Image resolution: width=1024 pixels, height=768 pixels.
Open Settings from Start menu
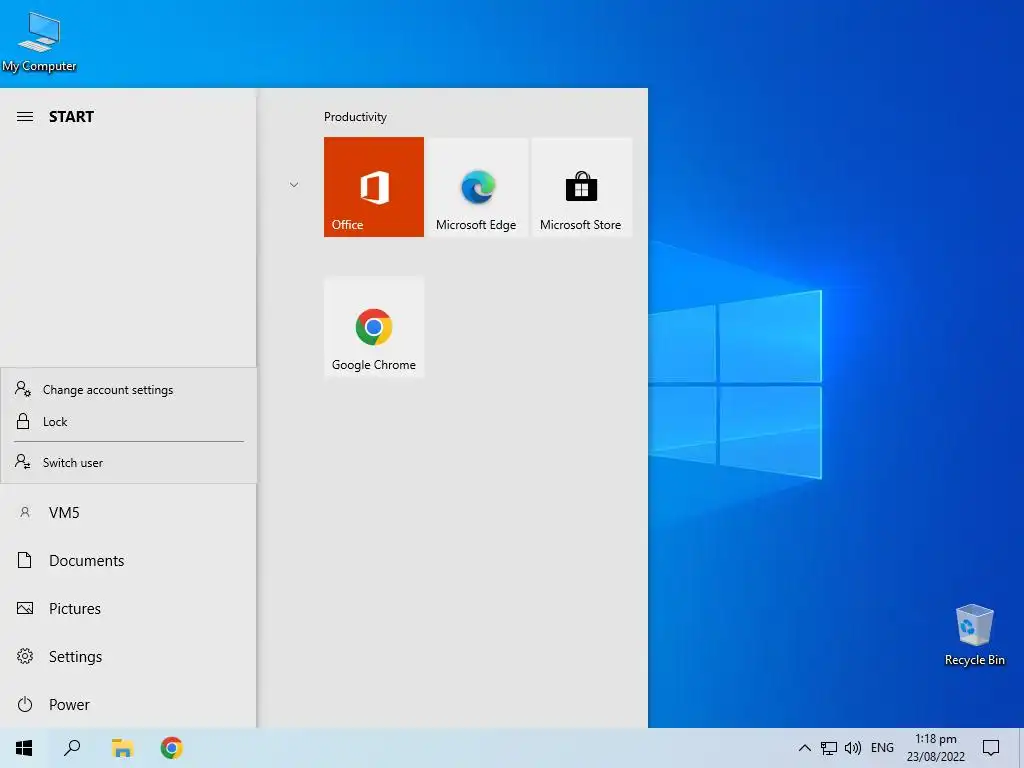click(129, 656)
